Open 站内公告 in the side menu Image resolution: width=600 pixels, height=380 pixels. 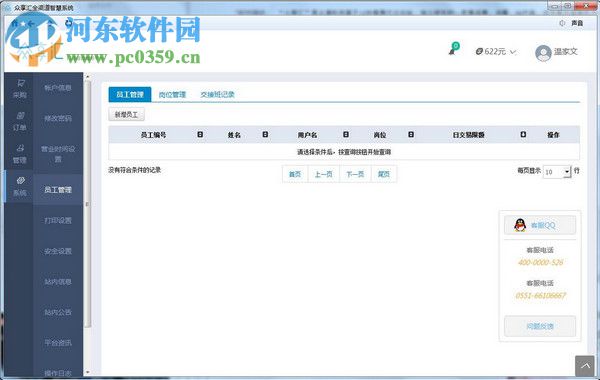click(x=58, y=312)
